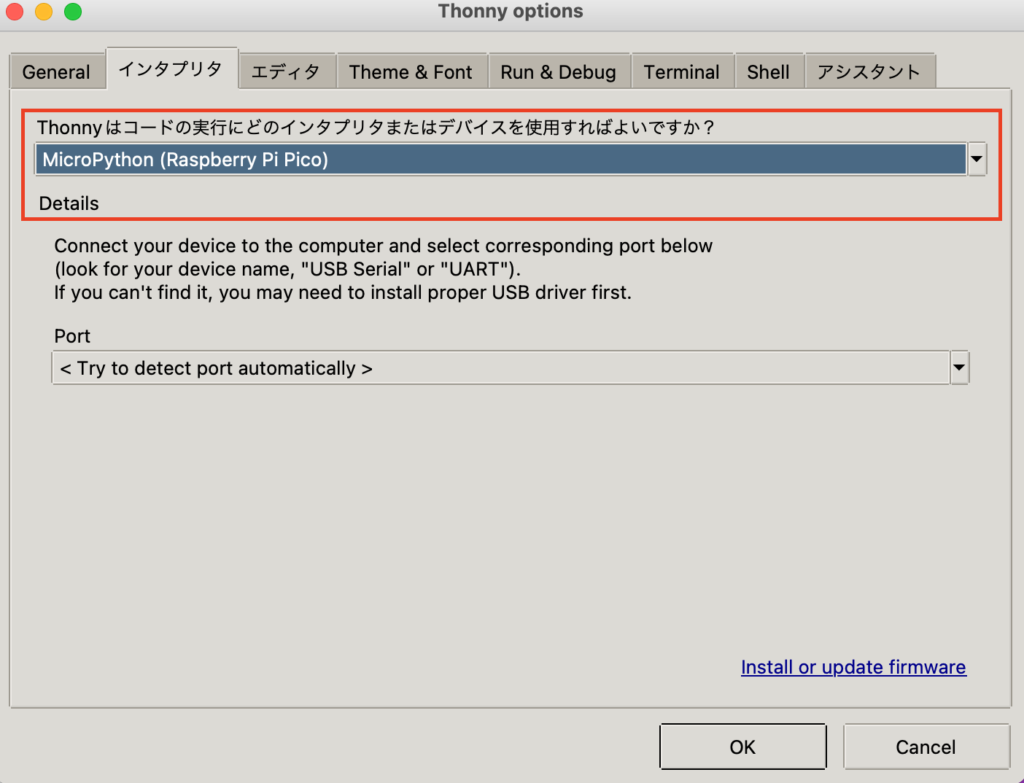Open the Shell tab

click(x=768, y=72)
